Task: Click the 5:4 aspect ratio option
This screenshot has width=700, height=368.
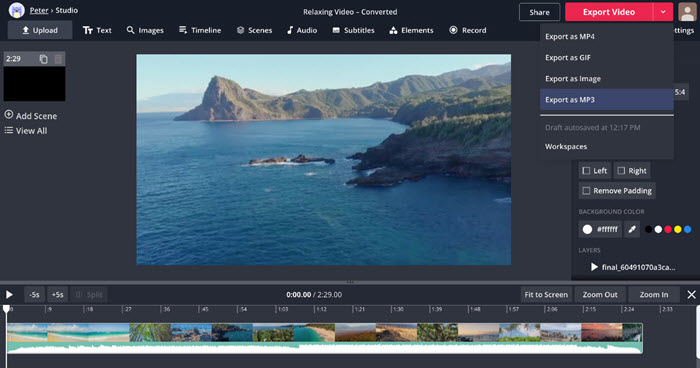Action: 680,92
